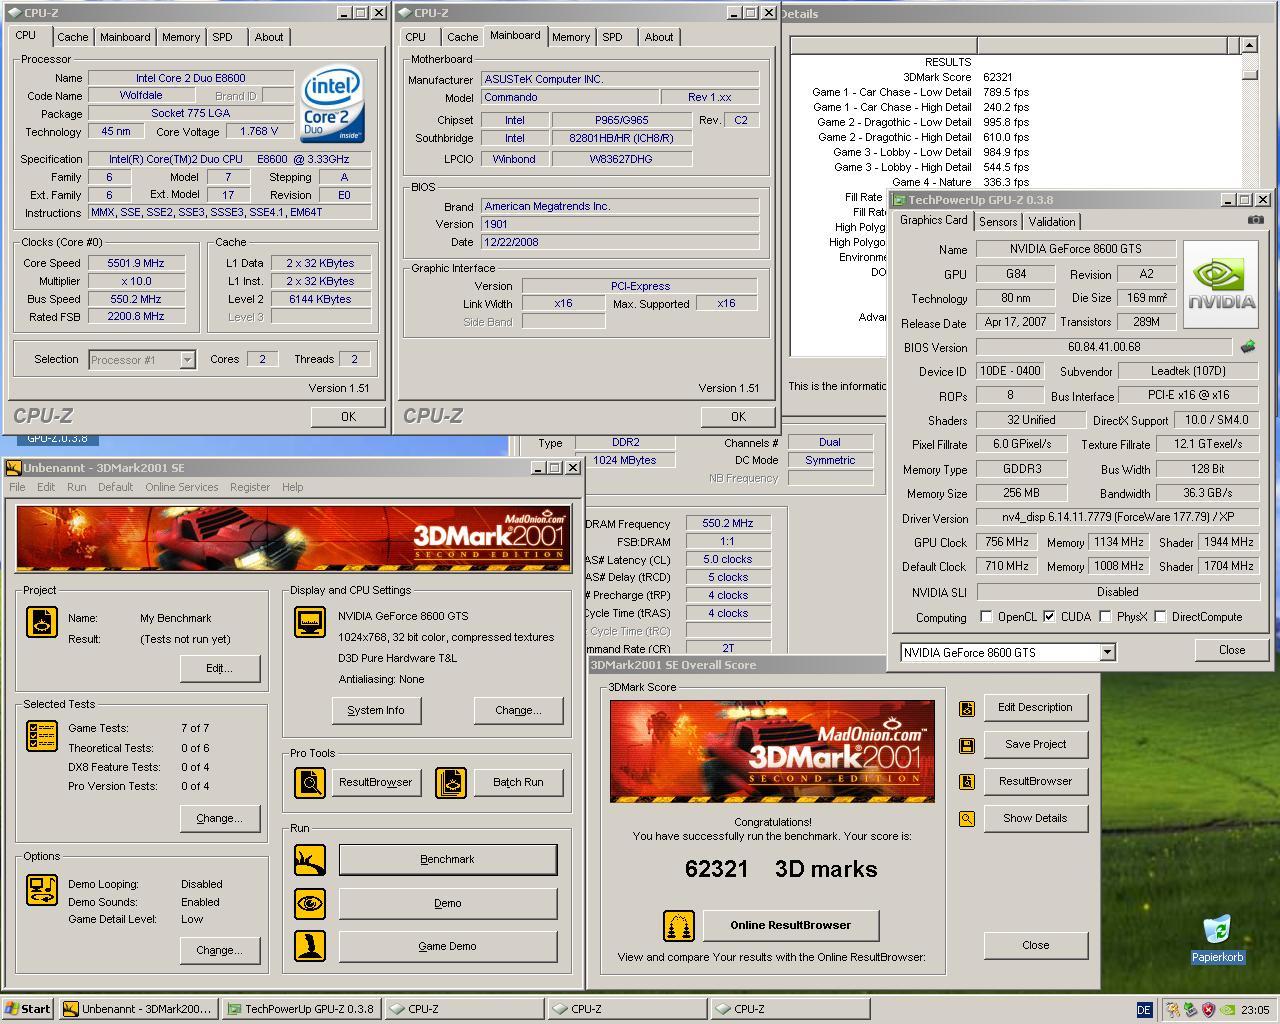Click the Intel Core 2 Duo logo
This screenshot has height=1024, width=1280.
(333, 105)
